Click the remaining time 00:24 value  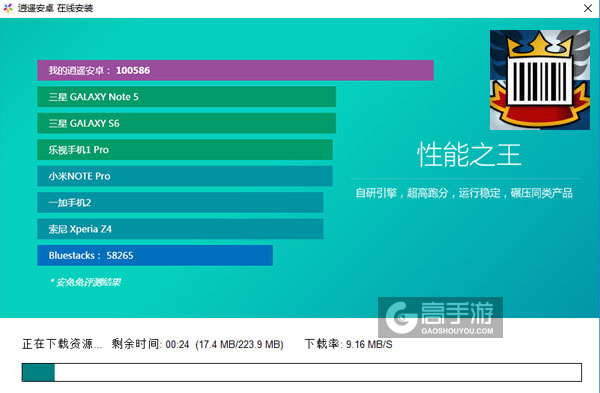coord(178,344)
